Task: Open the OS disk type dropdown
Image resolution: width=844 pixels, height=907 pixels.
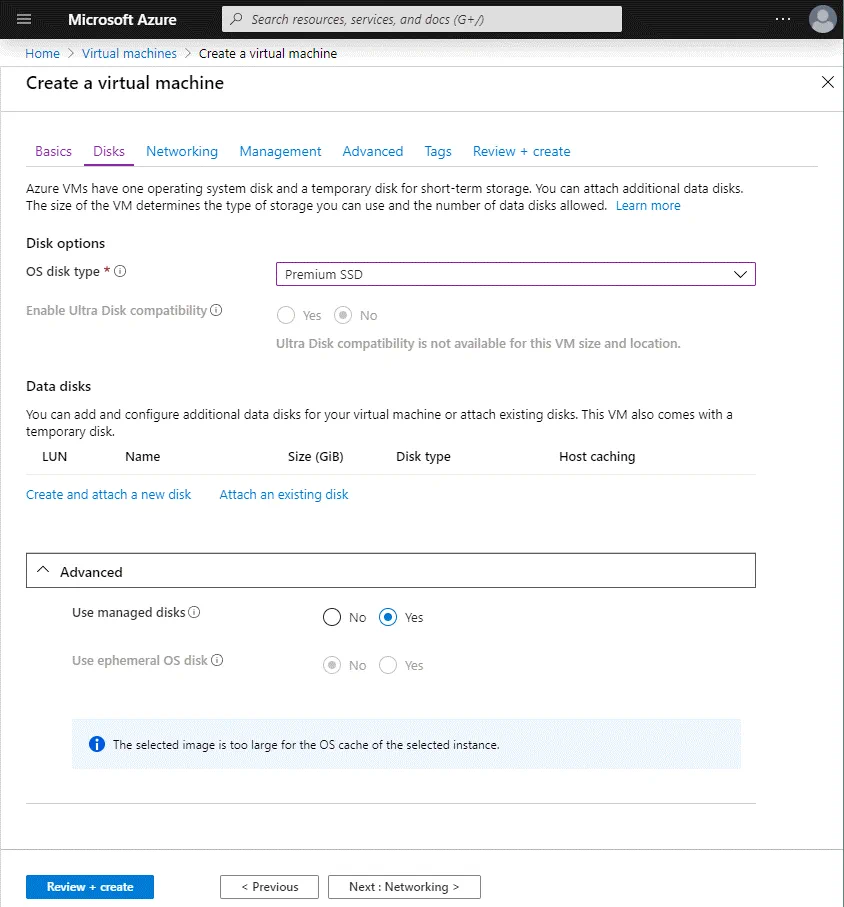Action: [x=515, y=274]
